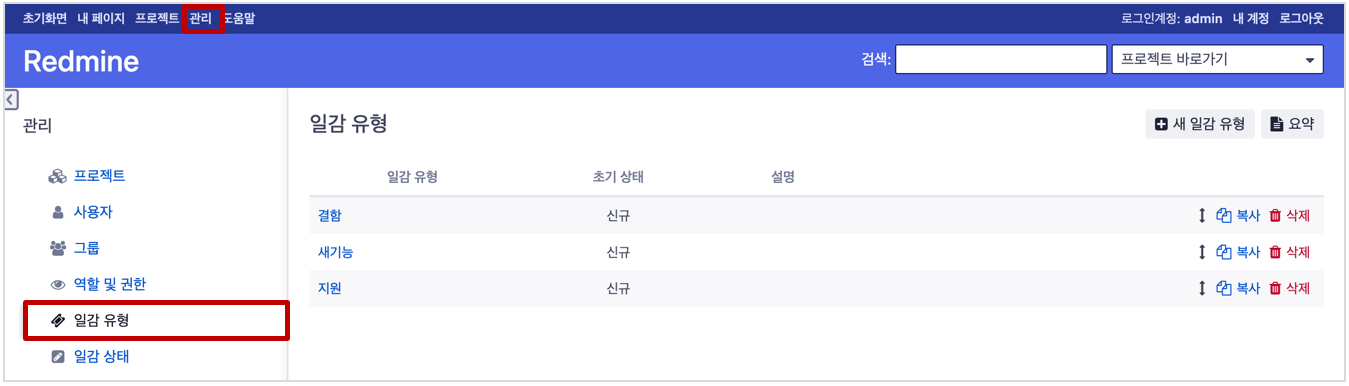
Task: Select 일감 상태 in the sidebar
Action: pyautogui.click(x=101, y=356)
